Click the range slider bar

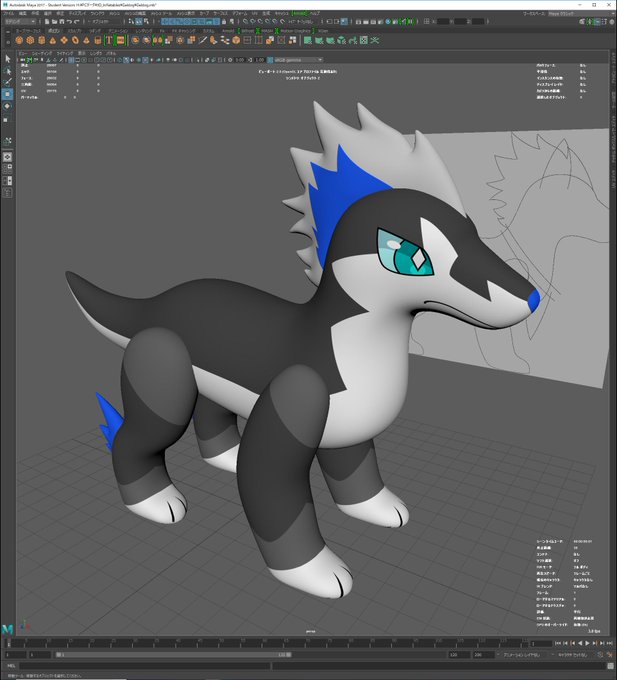[x=173, y=654]
